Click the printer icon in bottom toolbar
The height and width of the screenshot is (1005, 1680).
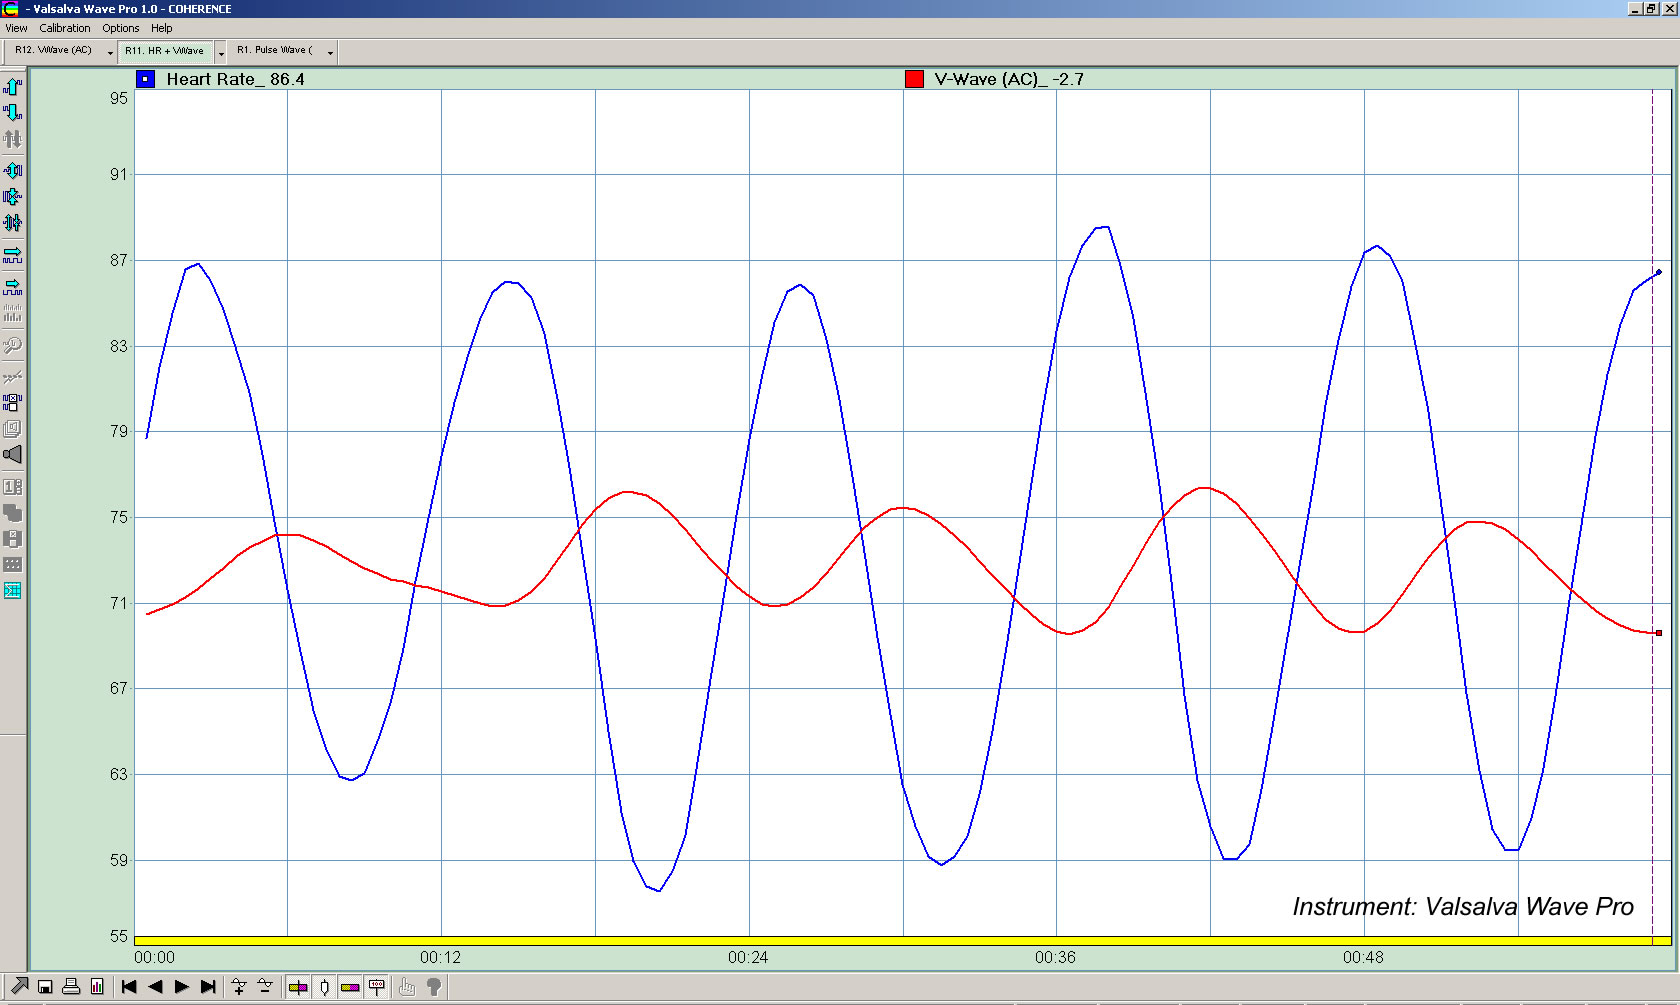tap(71, 987)
